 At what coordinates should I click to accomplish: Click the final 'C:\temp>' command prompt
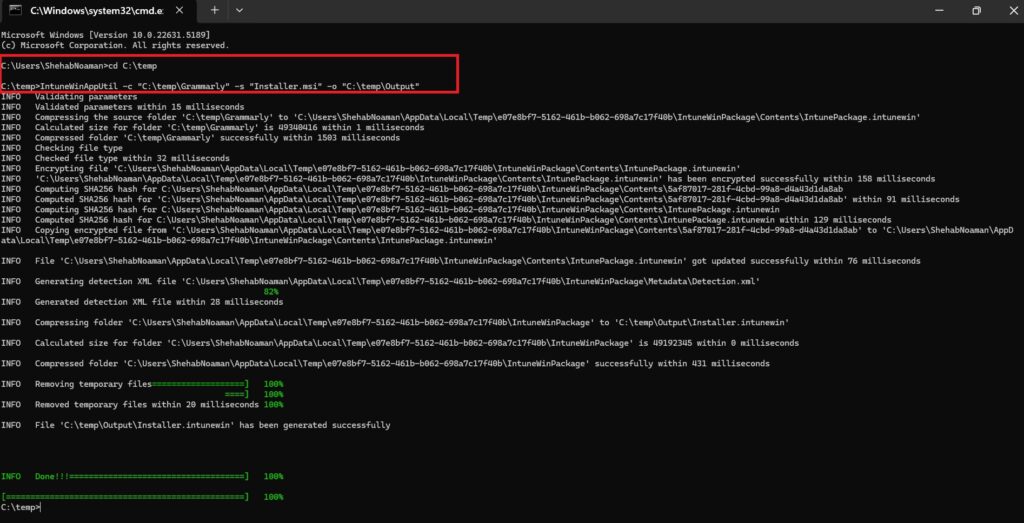click(20, 507)
